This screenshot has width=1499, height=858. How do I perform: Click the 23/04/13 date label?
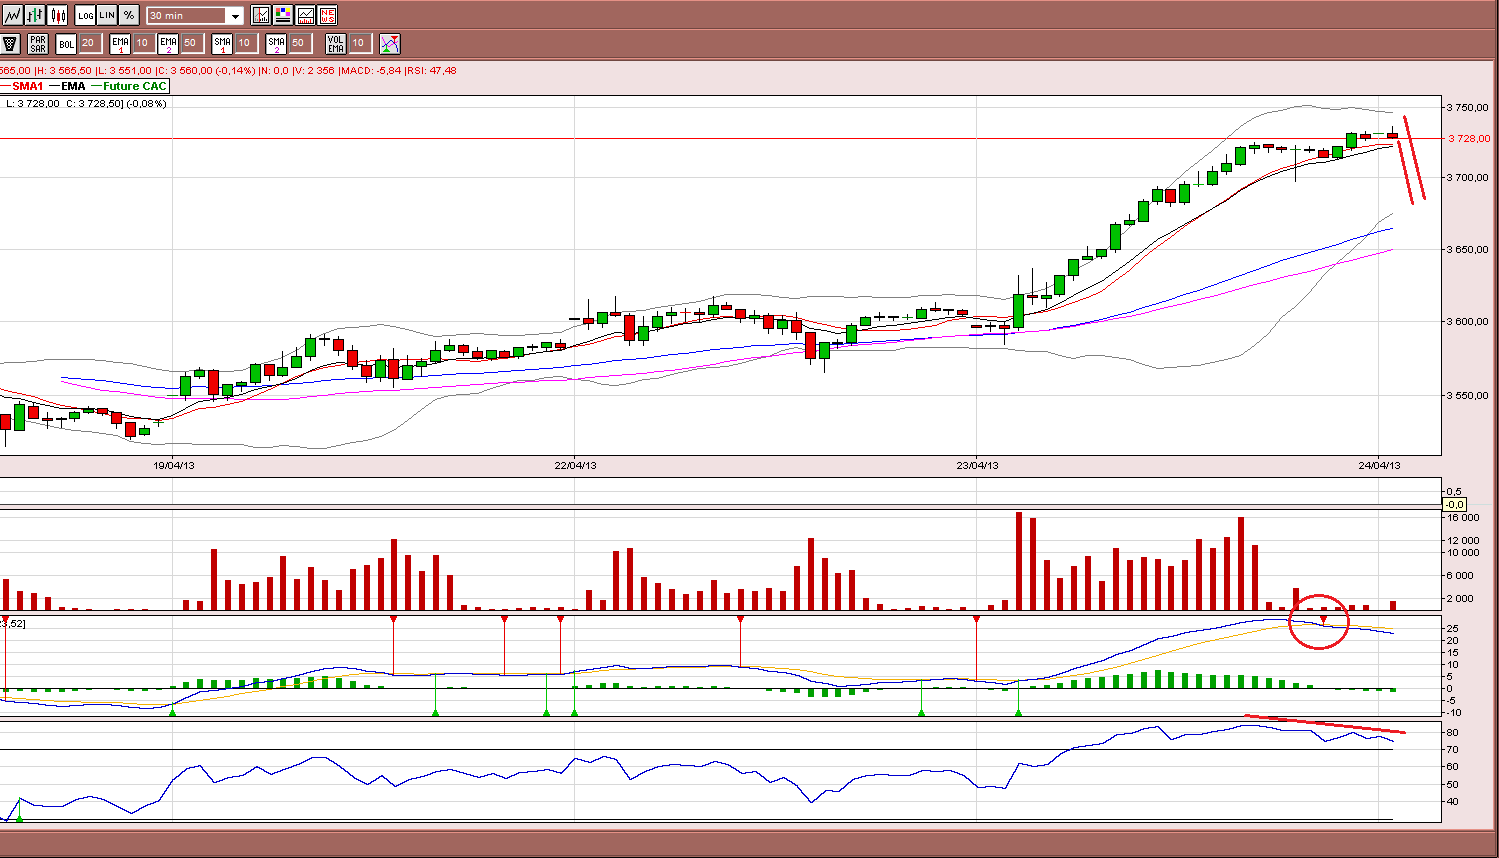point(978,465)
